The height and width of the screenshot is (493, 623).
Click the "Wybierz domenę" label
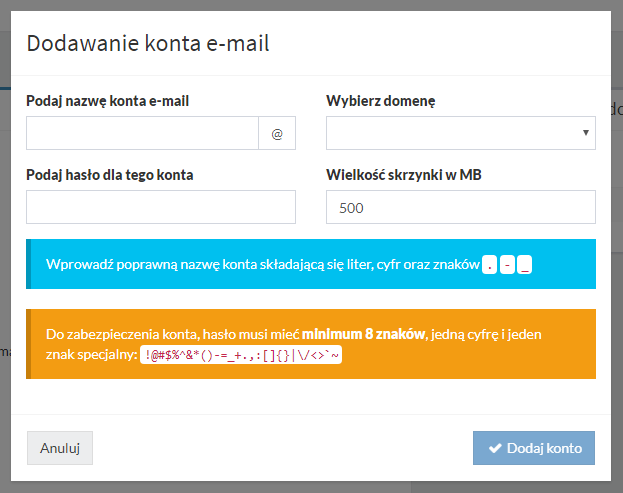pos(381,101)
